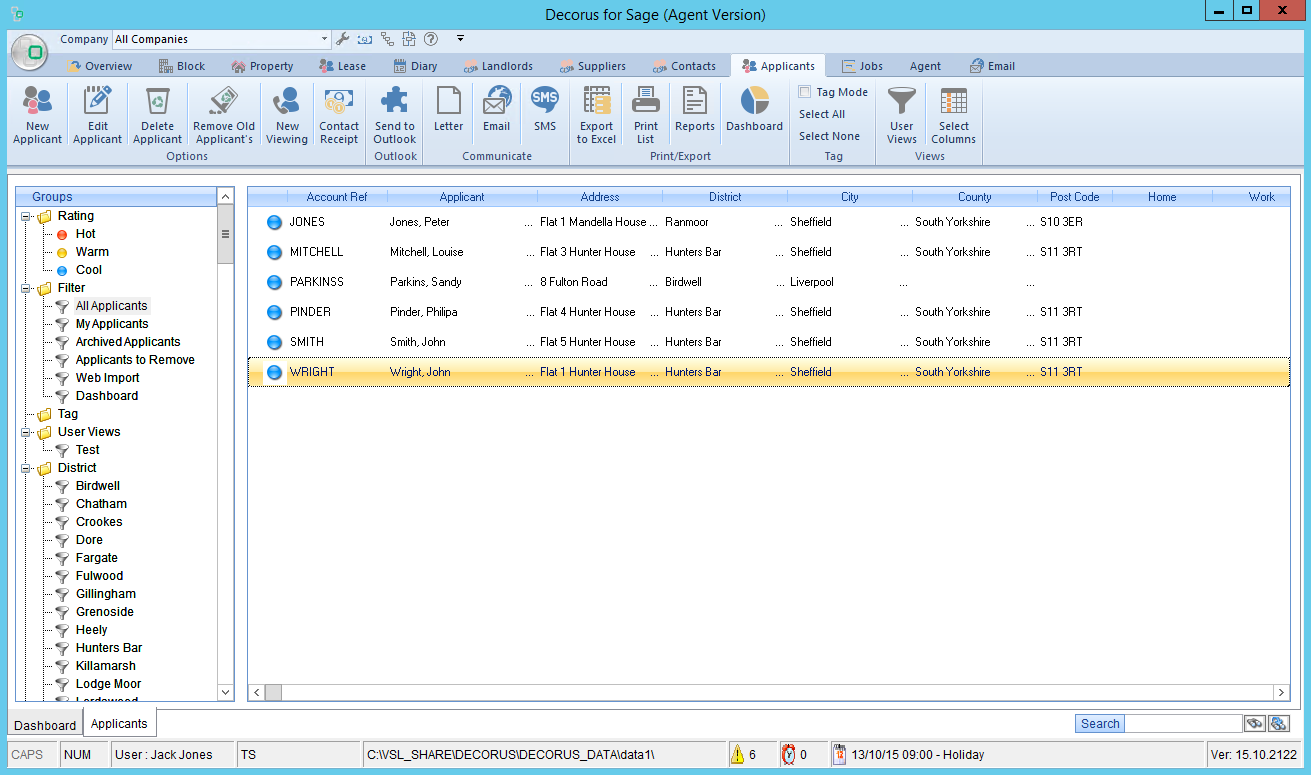
Task: Select the Jobs ribbon tab
Action: 862,66
